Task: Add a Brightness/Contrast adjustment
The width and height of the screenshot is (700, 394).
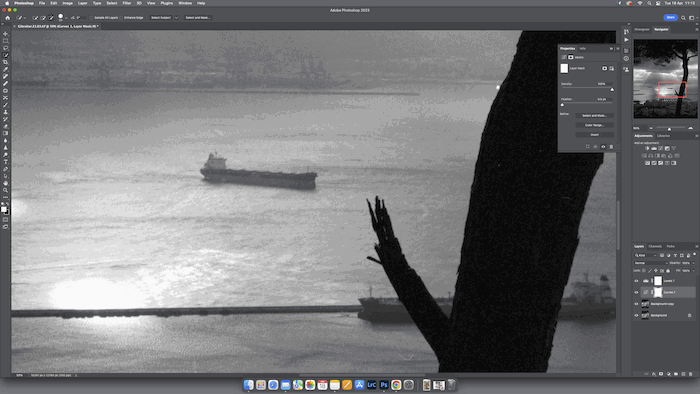Action: [x=647, y=149]
